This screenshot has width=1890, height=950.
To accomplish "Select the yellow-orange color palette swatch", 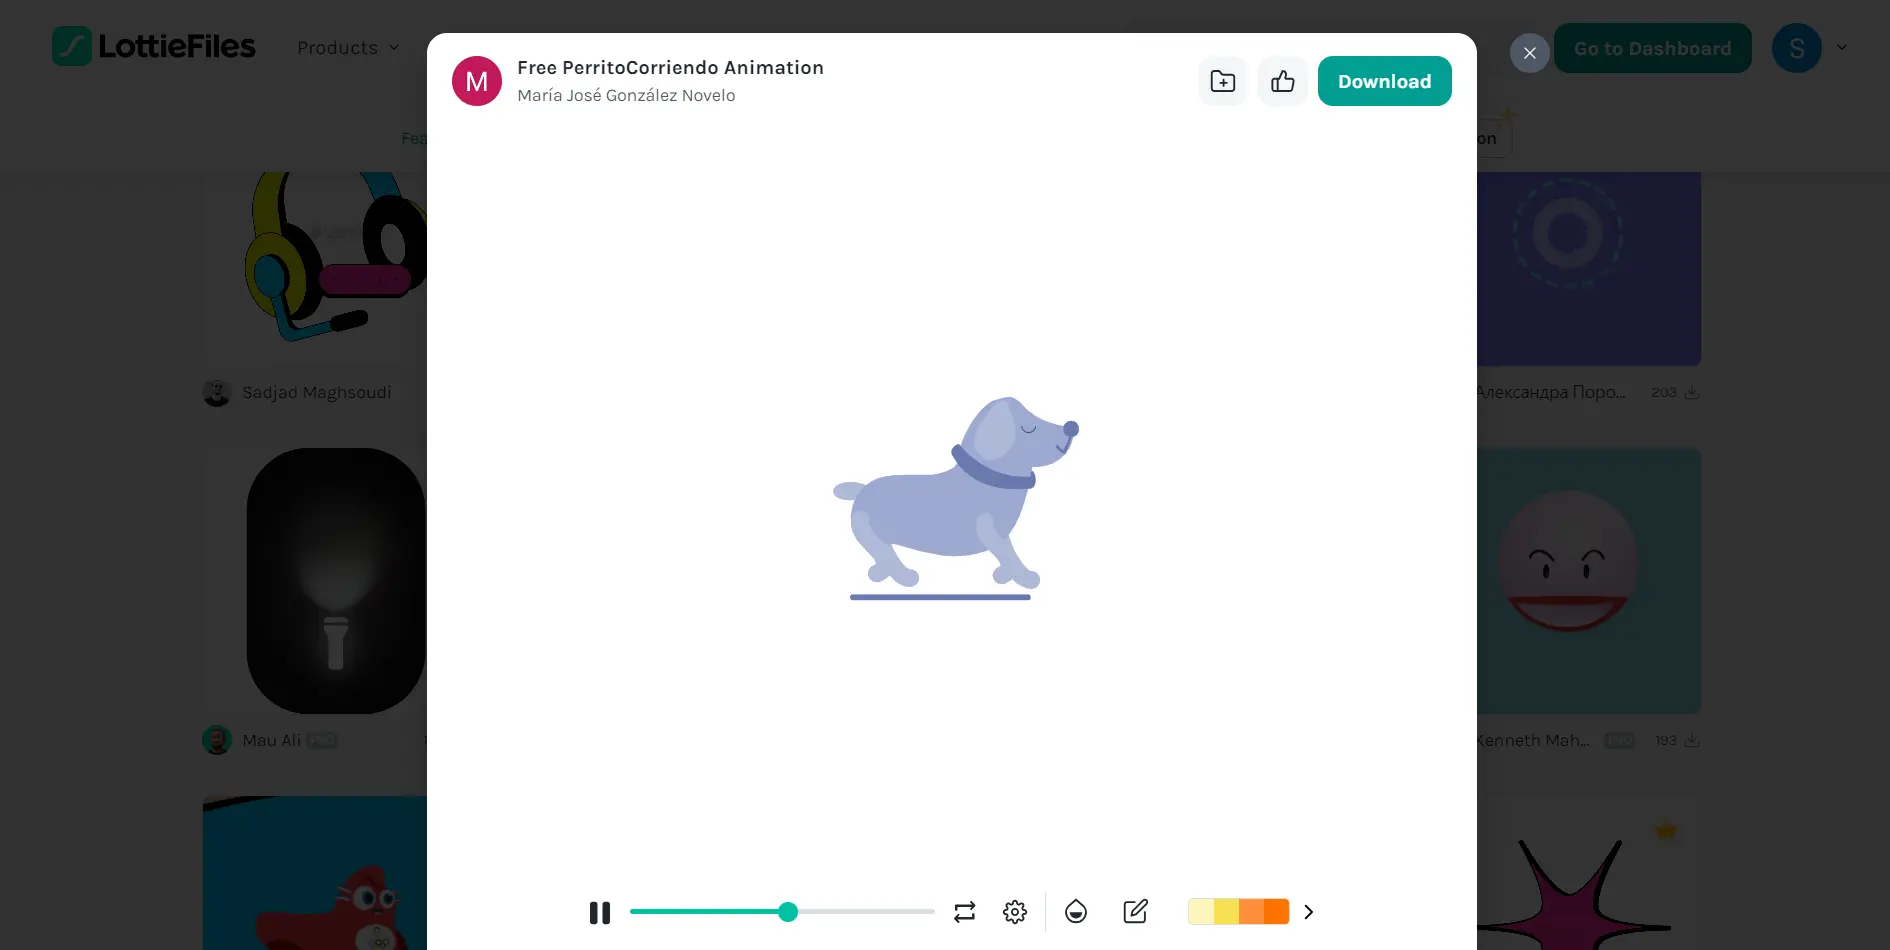I will coord(1238,912).
